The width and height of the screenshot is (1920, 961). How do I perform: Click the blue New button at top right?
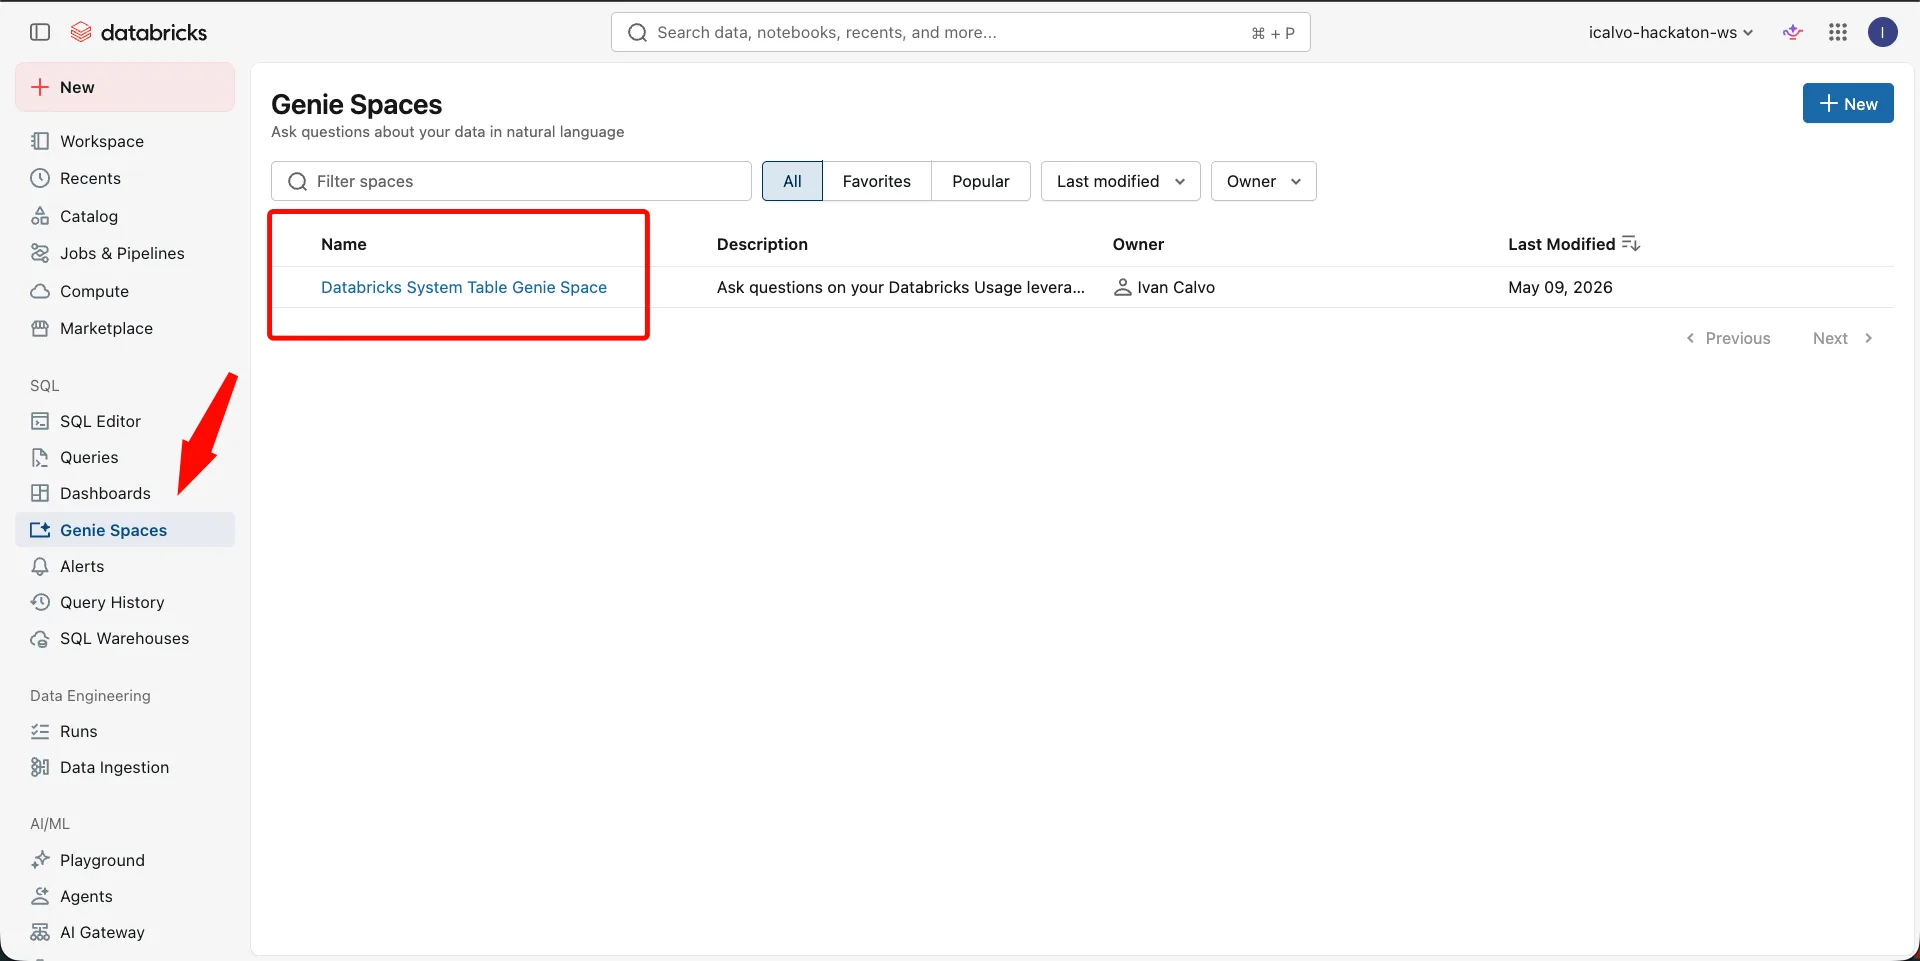point(1848,103)
